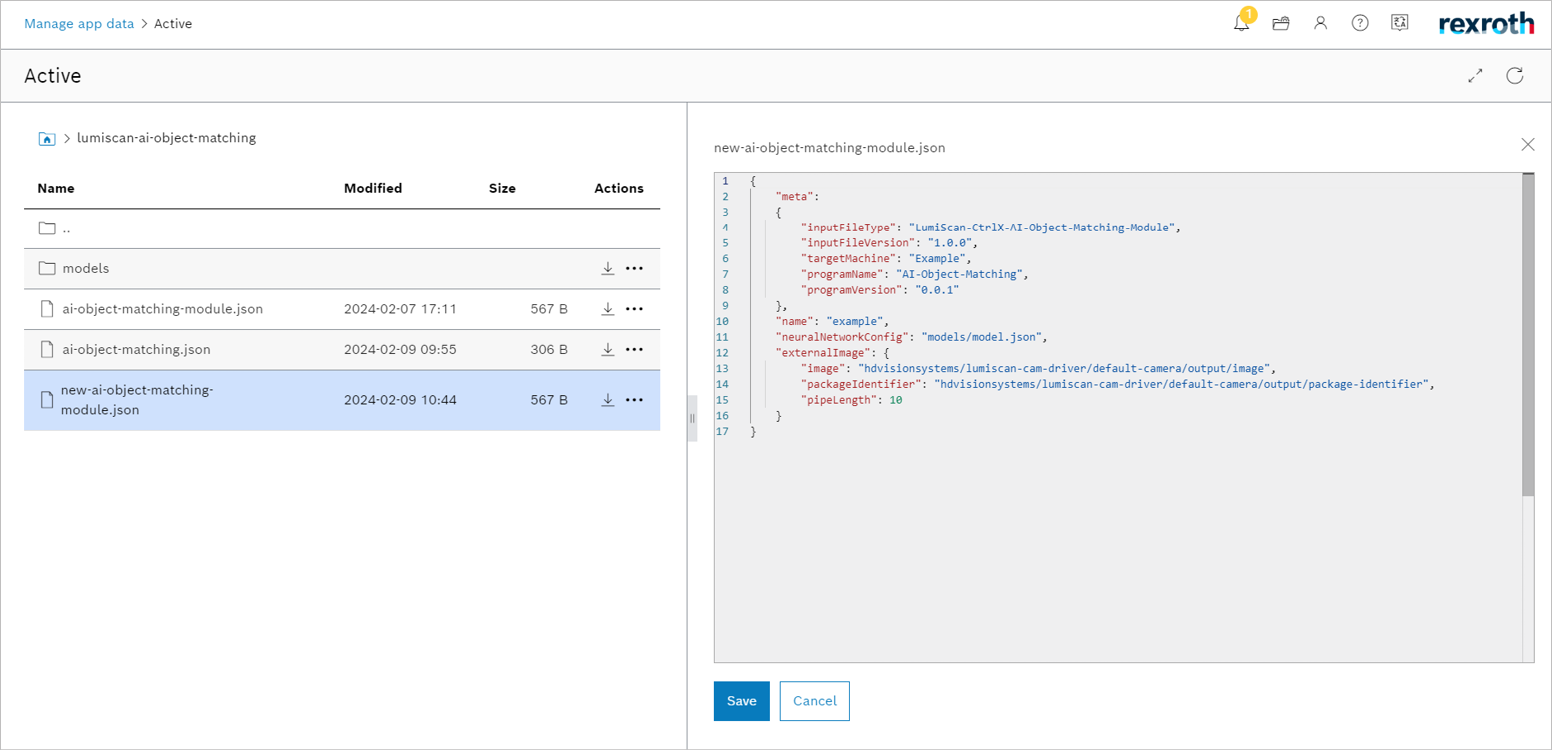The height and width of the screenshot is (750, 1552).
Task: Refresh the Active file list
Action: (1515, 76)
